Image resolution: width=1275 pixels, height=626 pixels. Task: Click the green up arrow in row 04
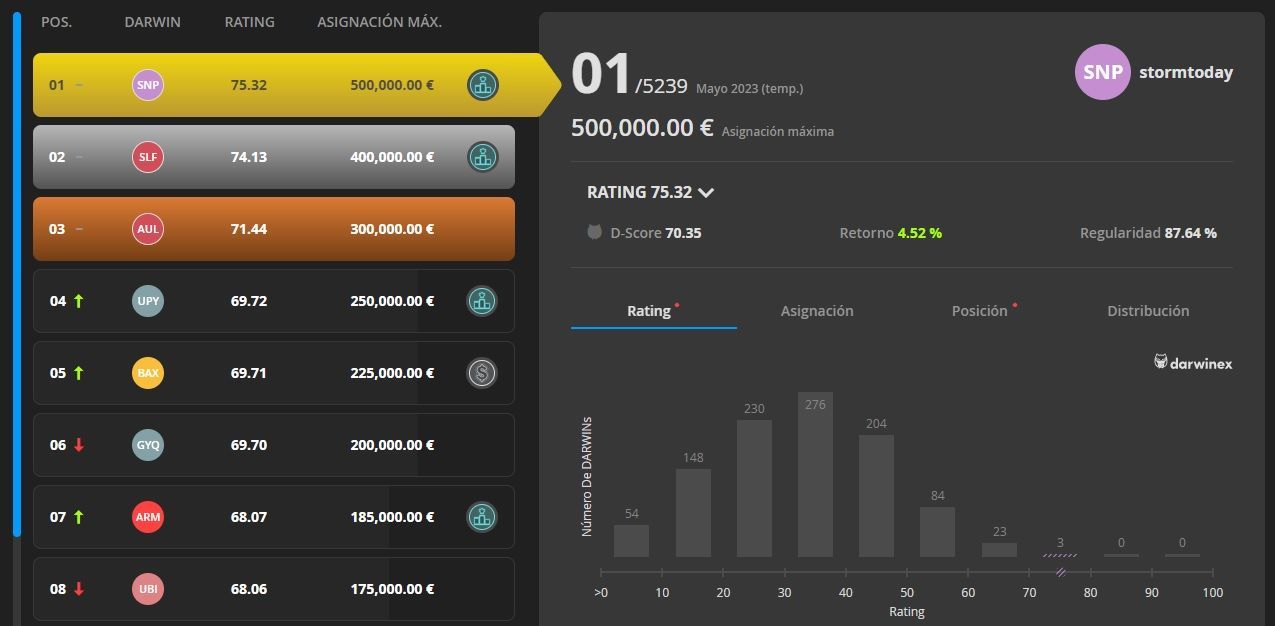[x=79, y=301]
